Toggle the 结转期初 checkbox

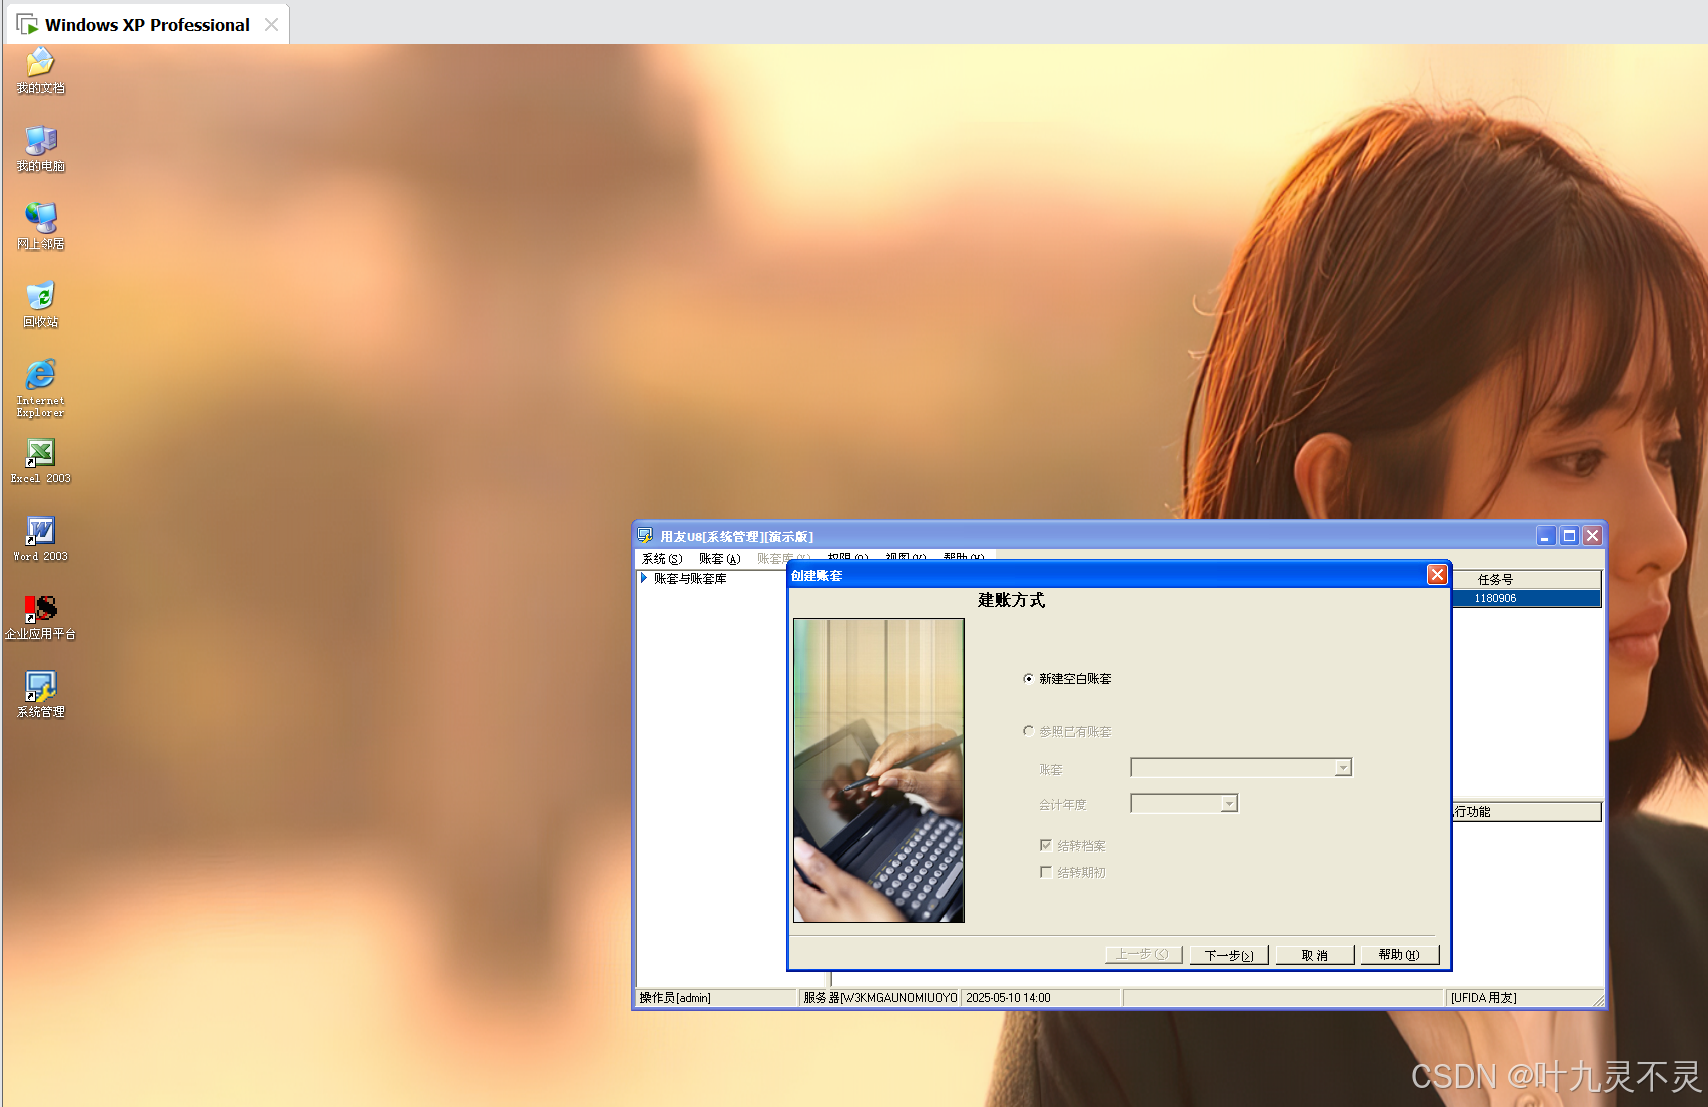coord(1046,872)
